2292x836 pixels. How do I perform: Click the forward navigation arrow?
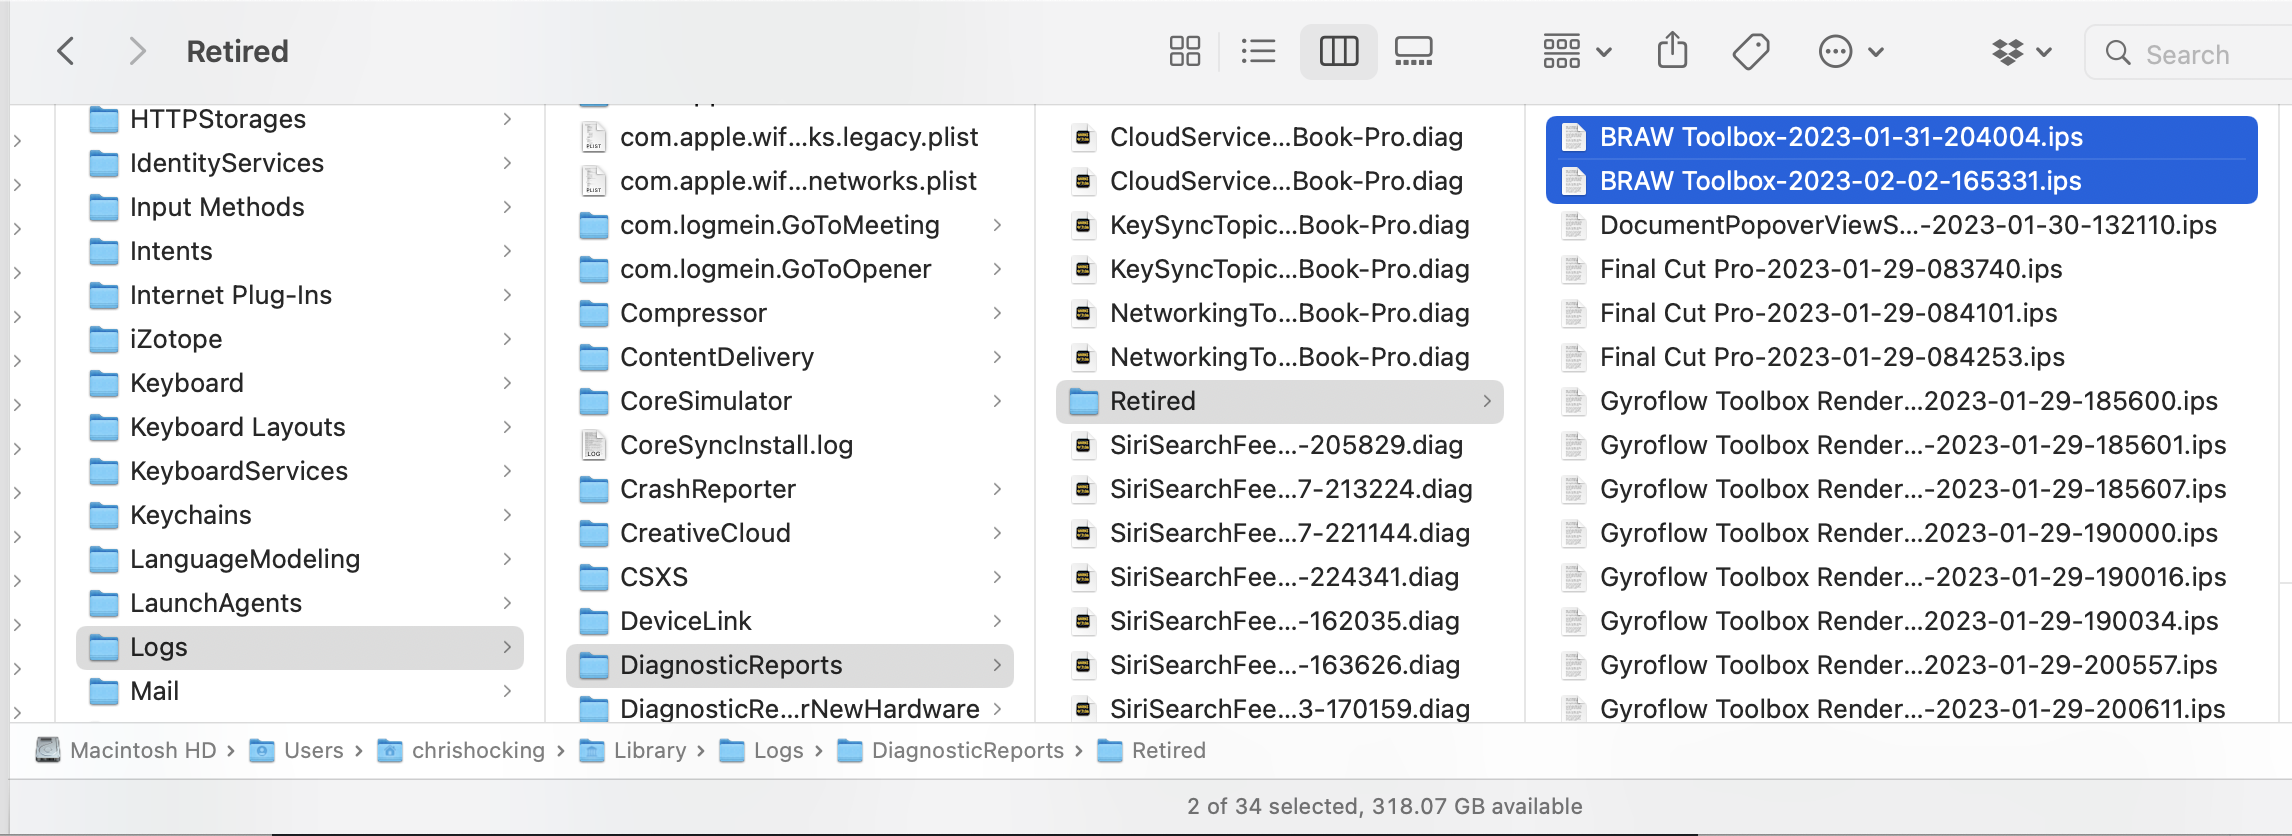[137, 51]
